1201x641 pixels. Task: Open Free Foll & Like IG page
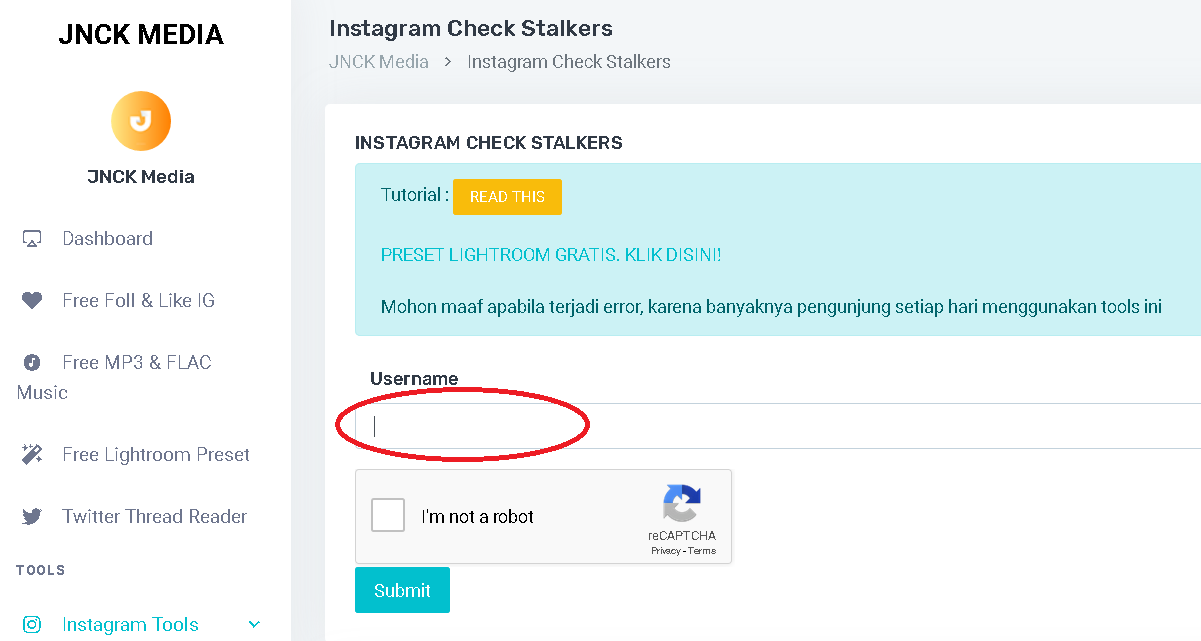(138, 301)
